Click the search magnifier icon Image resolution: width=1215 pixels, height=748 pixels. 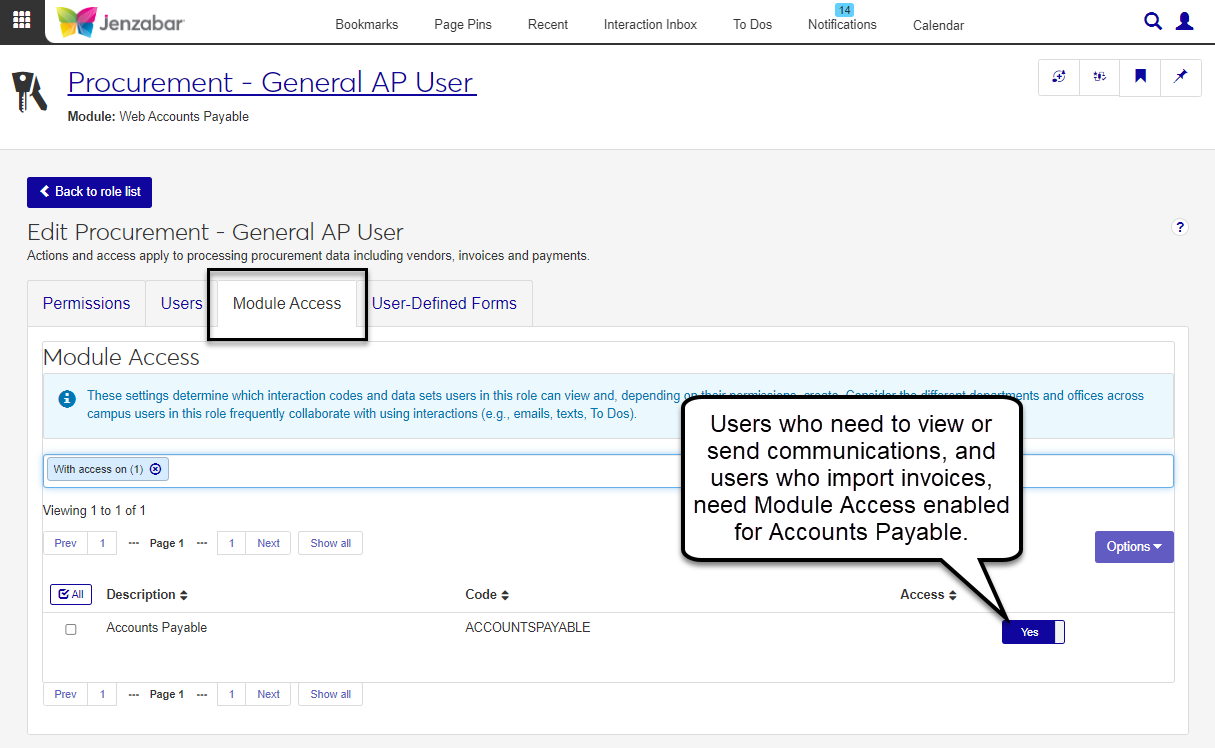[x=1153, y=21]
